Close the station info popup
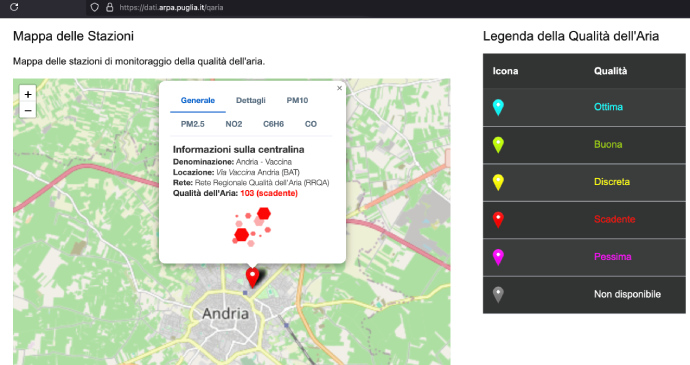This screenshot has height=365, width=690. tap(339, 88)
